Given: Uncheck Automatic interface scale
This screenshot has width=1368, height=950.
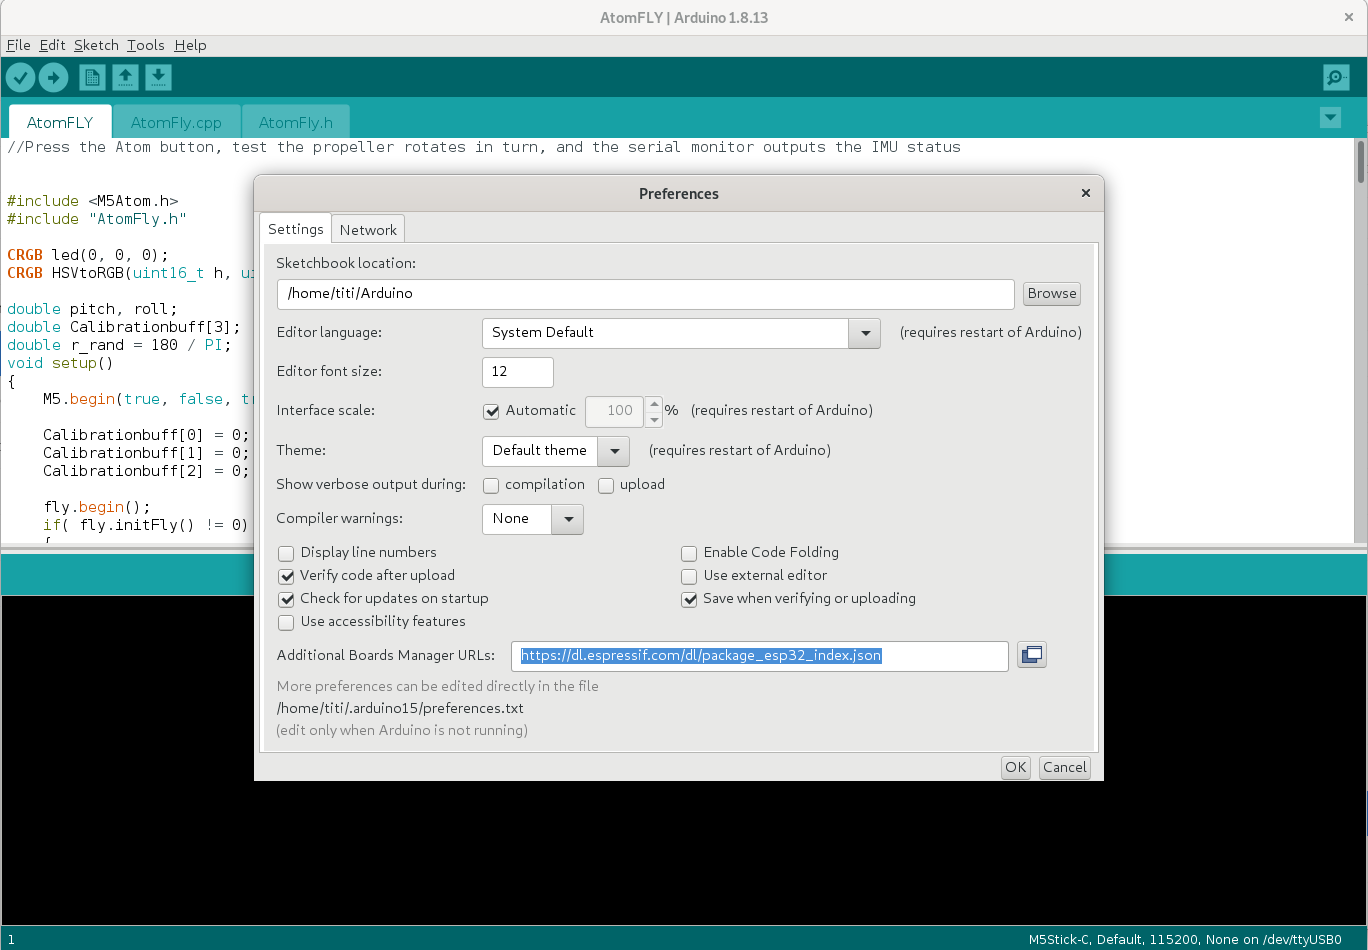Looking at the screenshot, I should click(x=491, y=411).
